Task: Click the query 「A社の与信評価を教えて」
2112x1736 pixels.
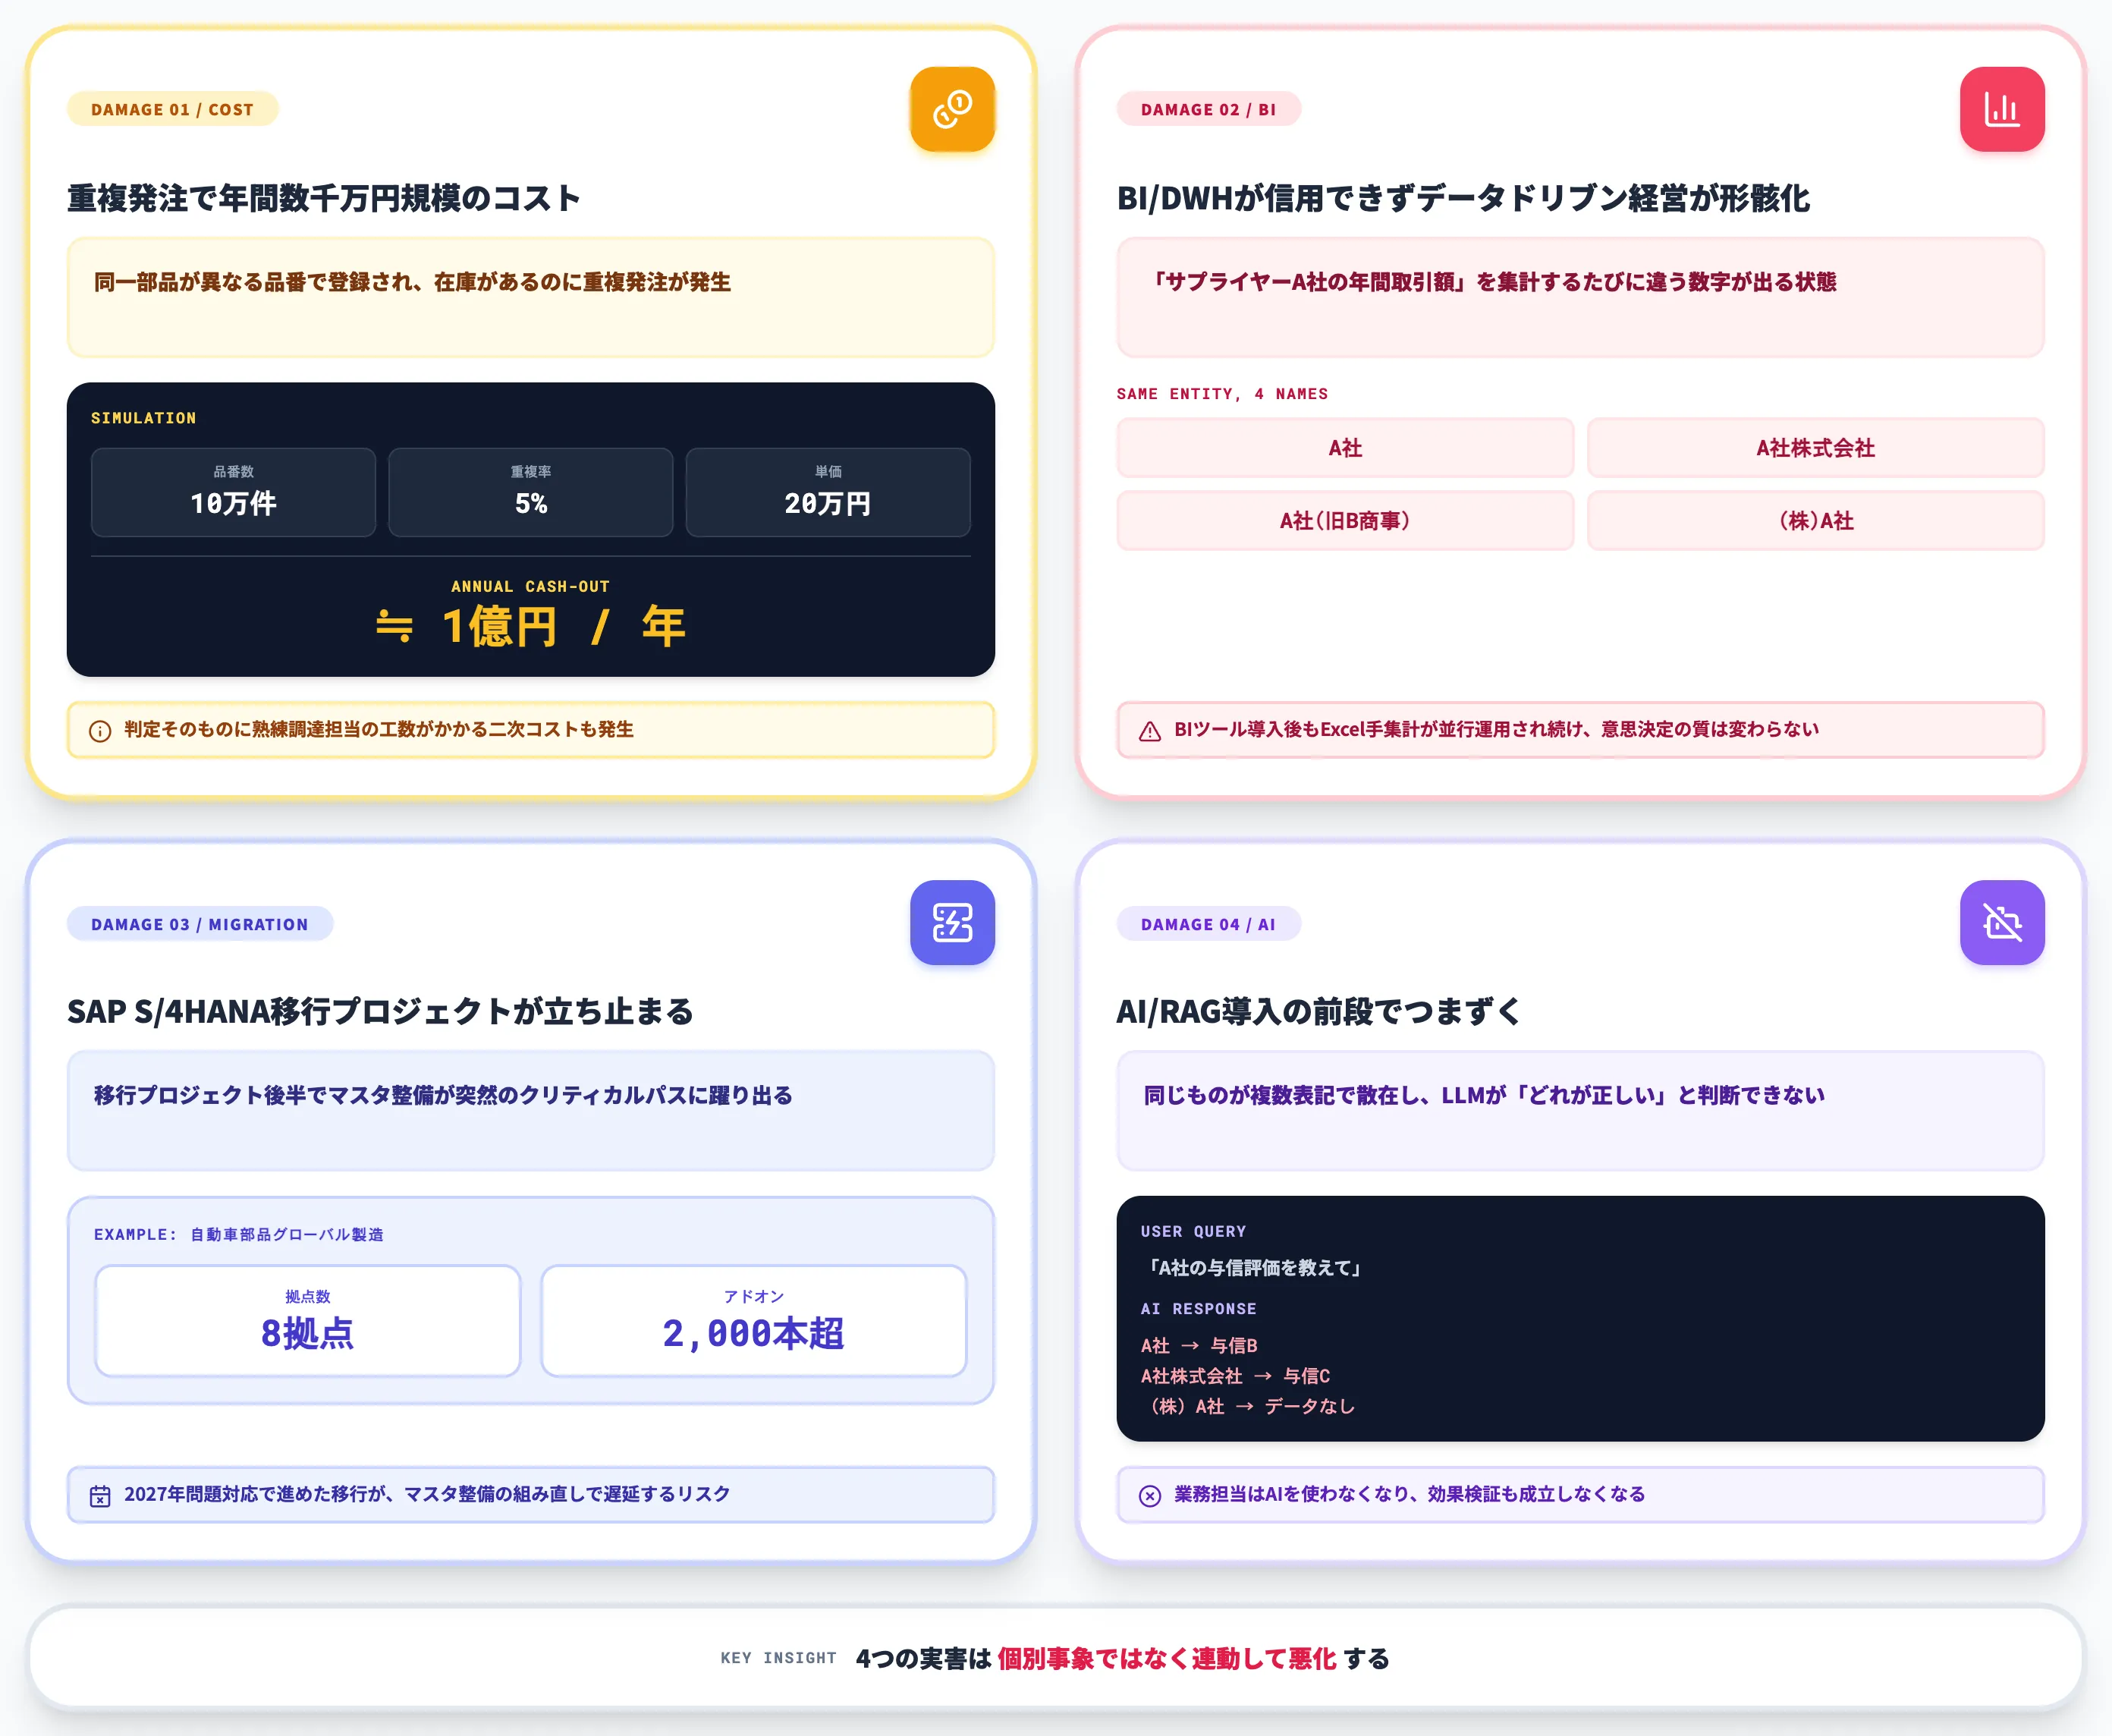Action: coord(1254,1268)
